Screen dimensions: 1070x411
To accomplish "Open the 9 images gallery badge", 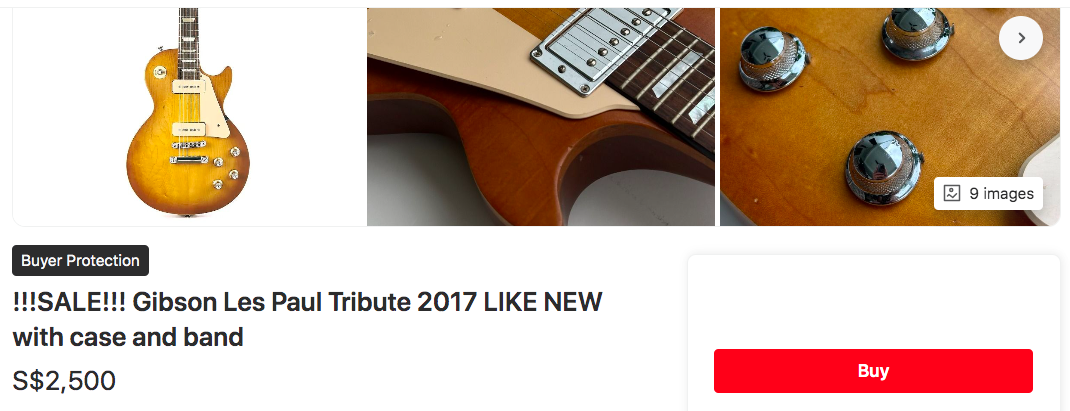I will coord(988,193).
